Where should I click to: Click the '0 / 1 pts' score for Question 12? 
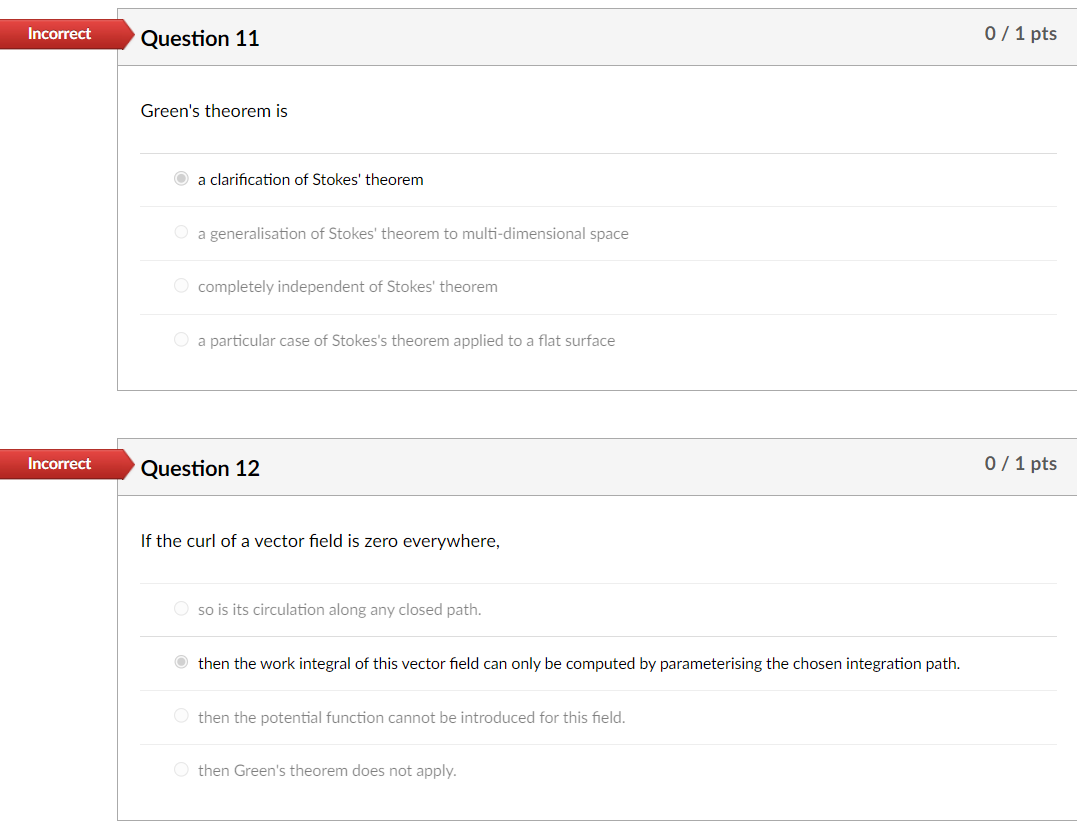click(x=1020, y=463)
